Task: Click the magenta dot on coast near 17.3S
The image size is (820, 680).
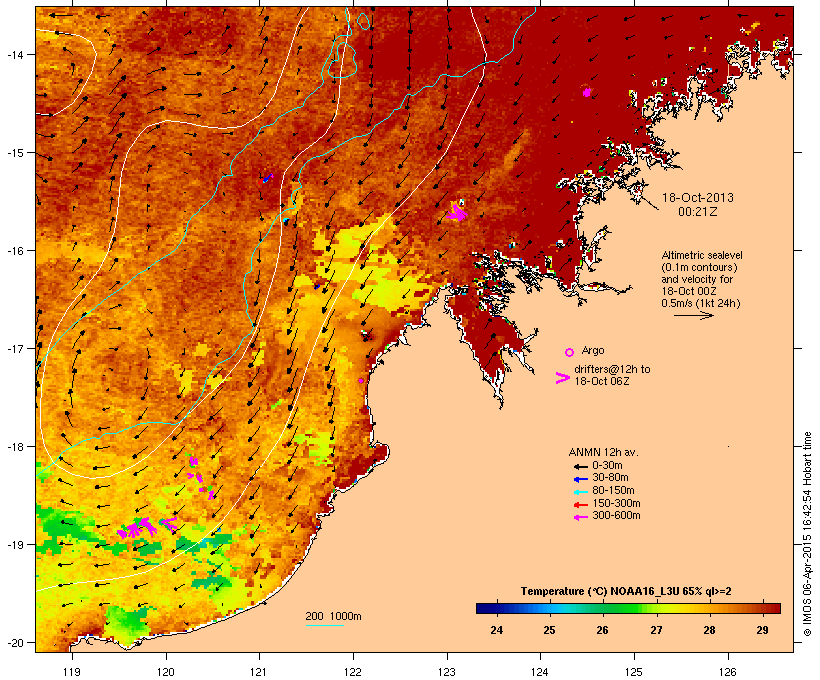Action: pyautogui.click(x=361, y=381)
